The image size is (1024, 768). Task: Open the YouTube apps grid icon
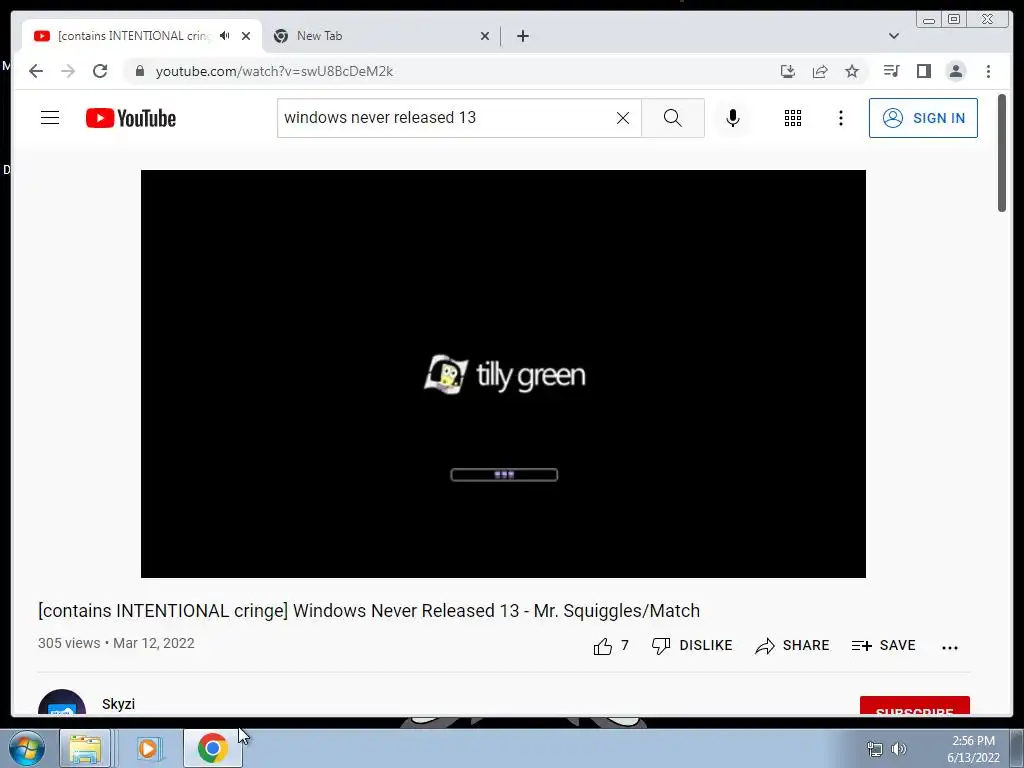click(x=793, y=118)
